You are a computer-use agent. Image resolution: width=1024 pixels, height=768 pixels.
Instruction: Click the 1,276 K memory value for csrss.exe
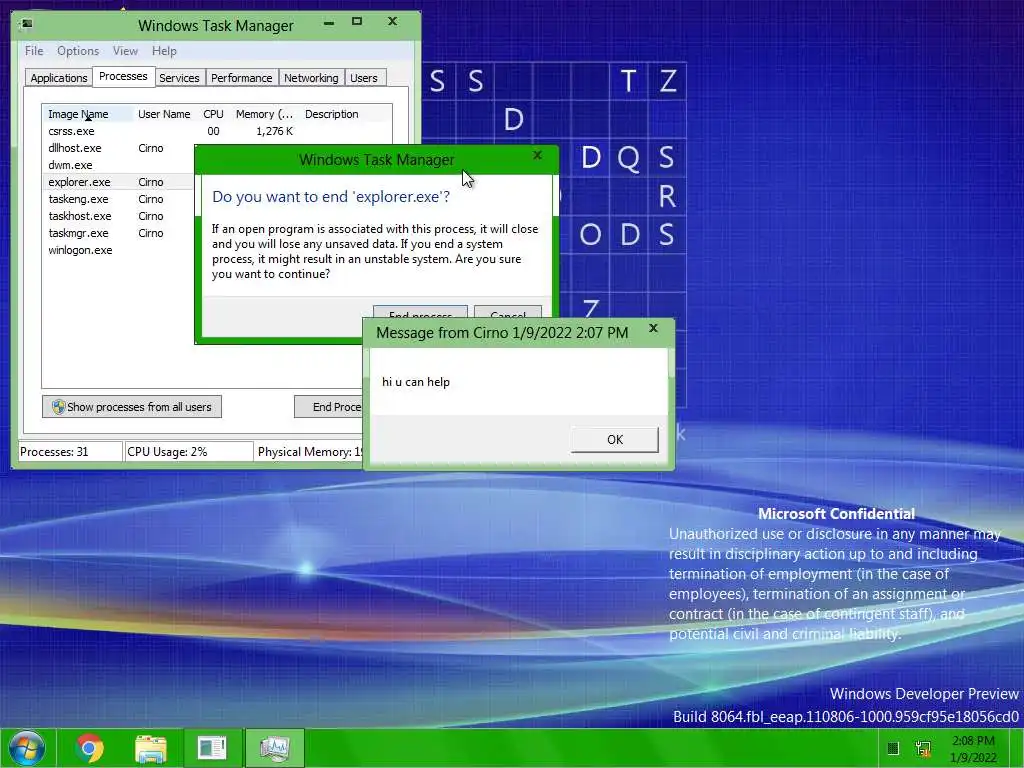(x=274, y=131)
